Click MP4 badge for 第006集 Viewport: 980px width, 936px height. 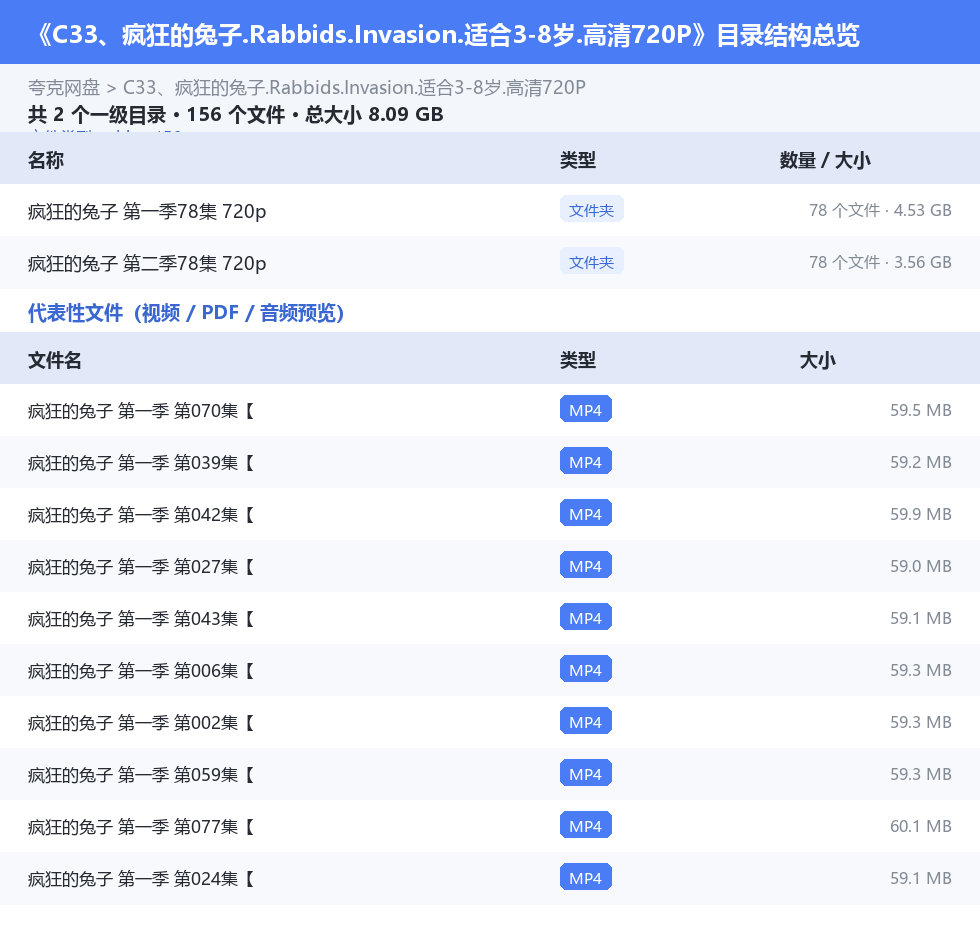pyautogui.click(x=586, y=669)
